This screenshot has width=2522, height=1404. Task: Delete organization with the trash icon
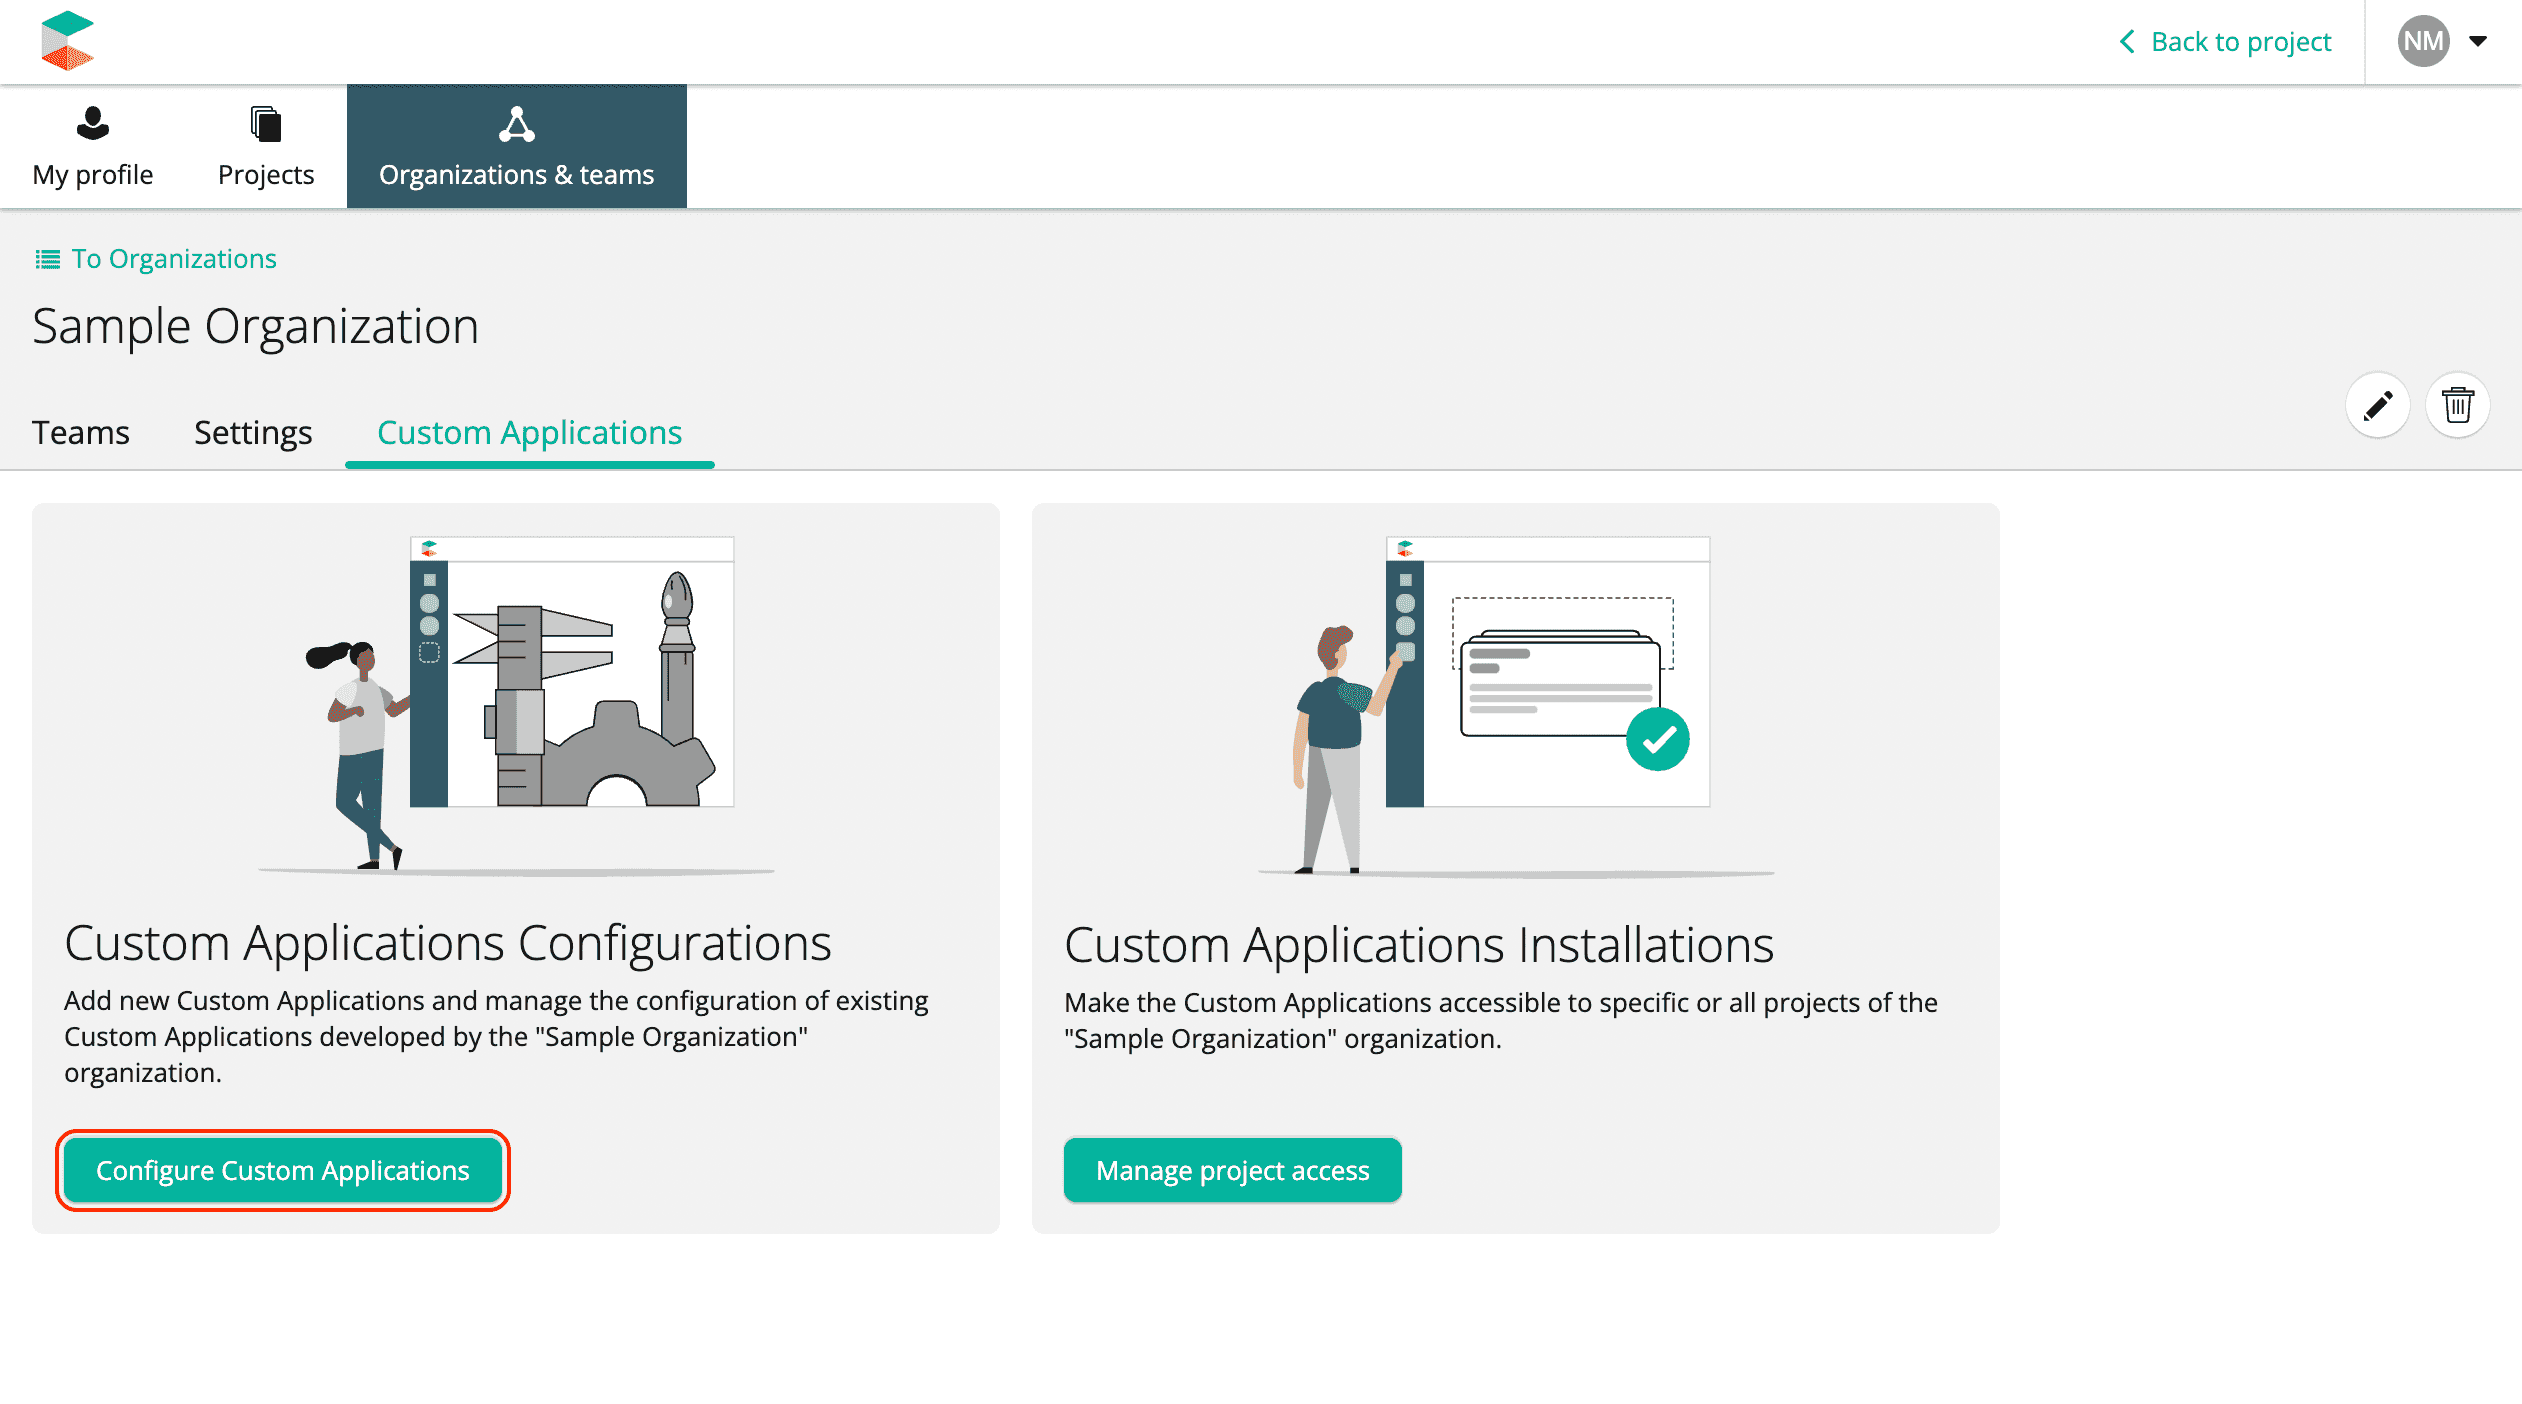coord(2457,405)
